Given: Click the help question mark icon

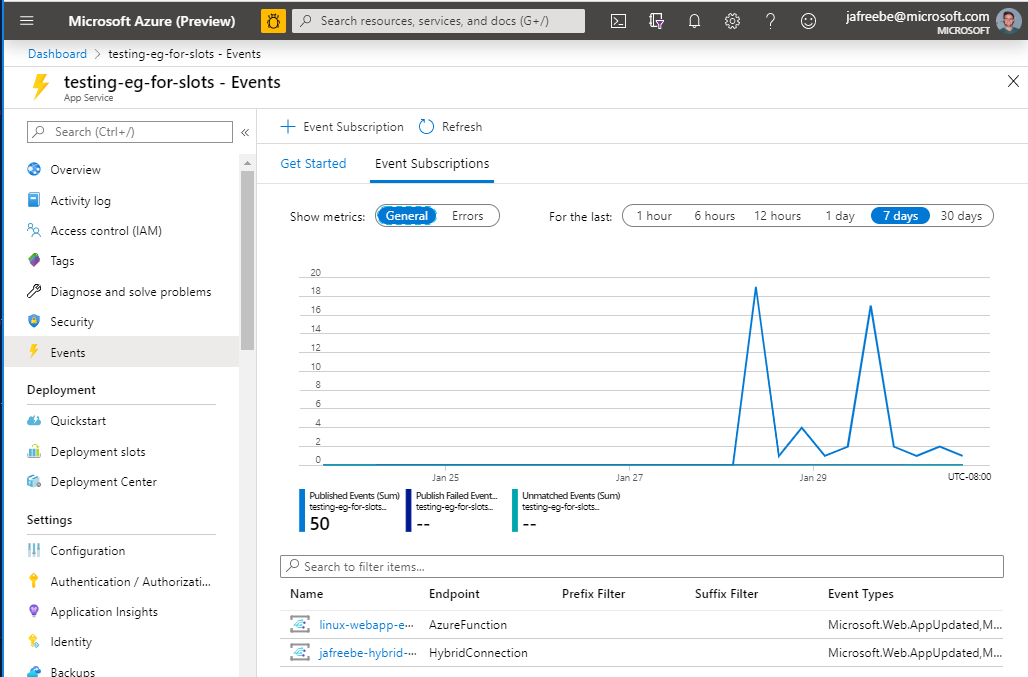Looking at the screenshot, I should pyautogui.click(x=770, y=21).
